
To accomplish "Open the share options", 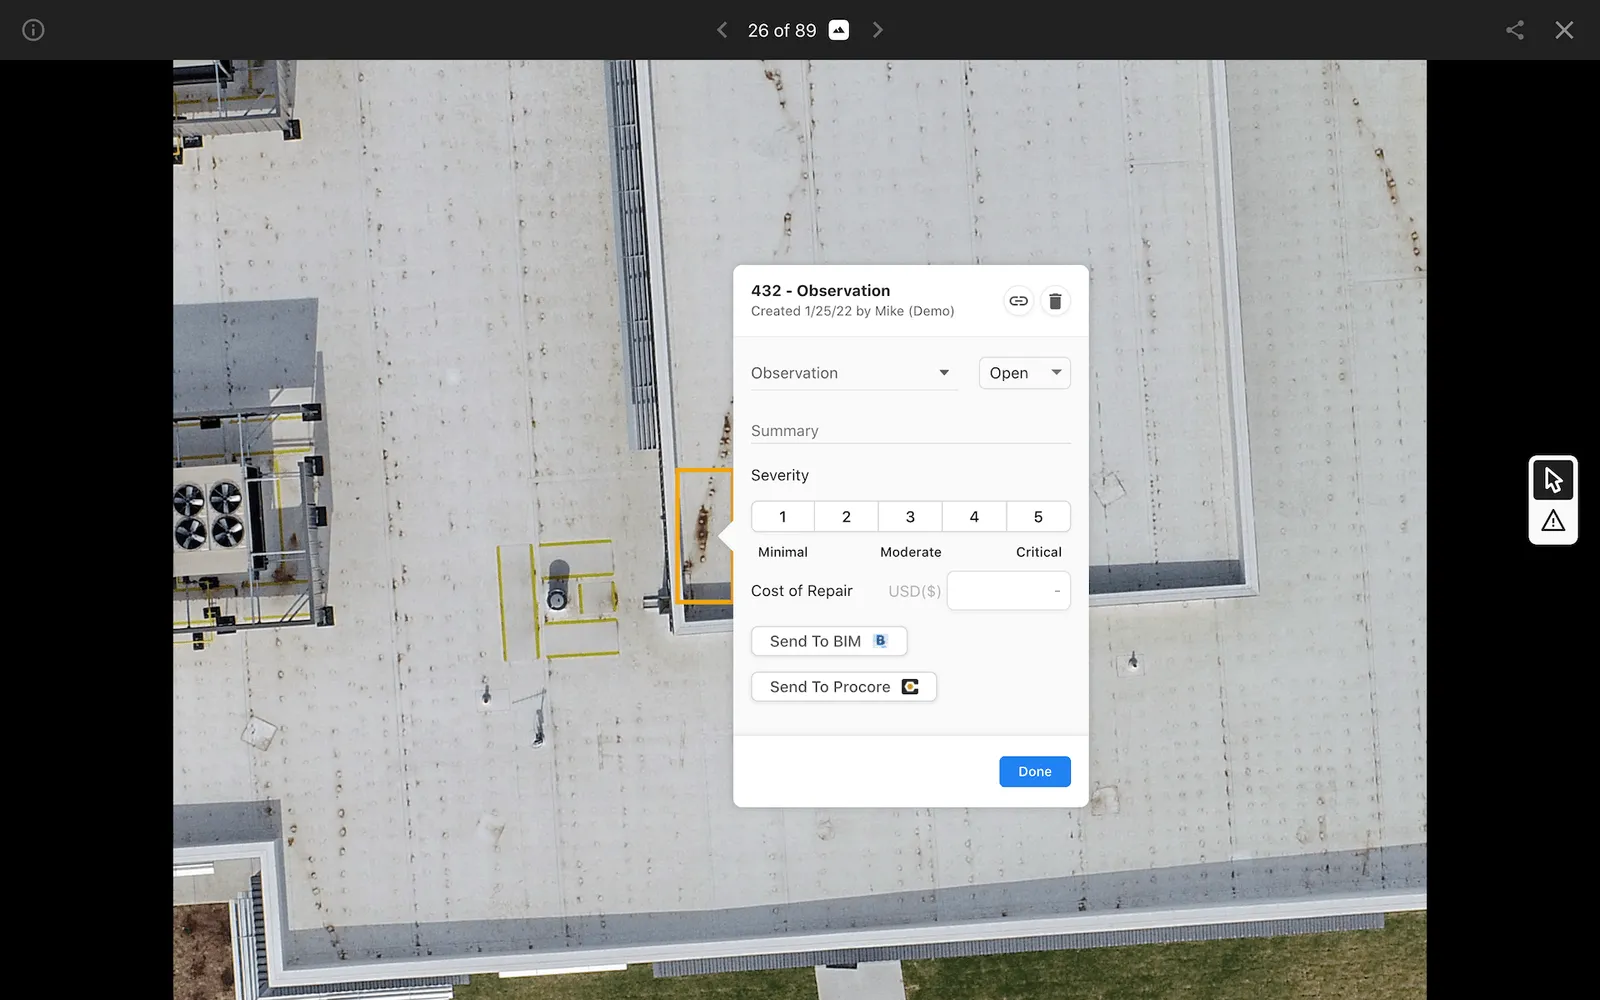I will 1514,30.
